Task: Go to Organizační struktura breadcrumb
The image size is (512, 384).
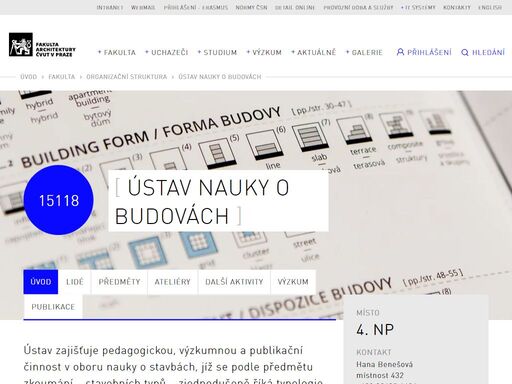Action: click(127, 77)
